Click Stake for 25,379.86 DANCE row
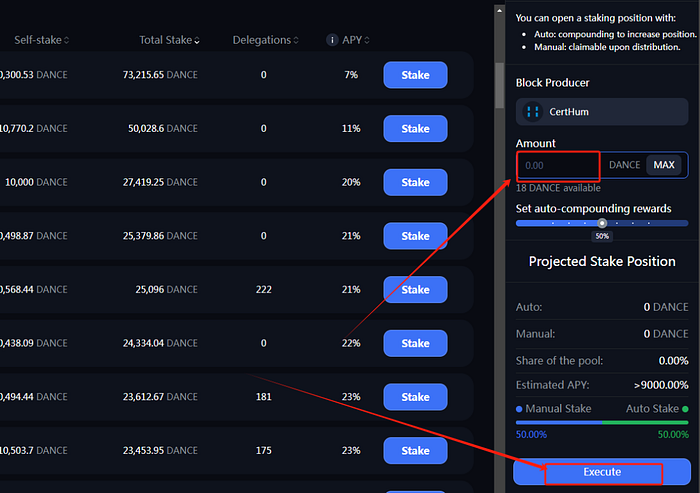Image resolution: width=700 pixels, height=493 pixels. [415, 236]
